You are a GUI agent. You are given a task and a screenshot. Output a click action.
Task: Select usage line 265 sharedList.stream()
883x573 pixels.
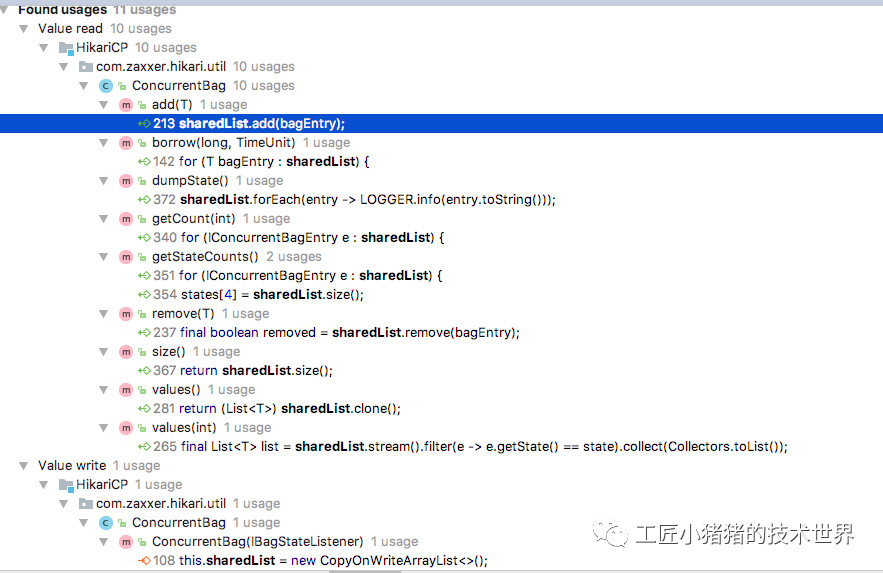[x=470, y=446]
